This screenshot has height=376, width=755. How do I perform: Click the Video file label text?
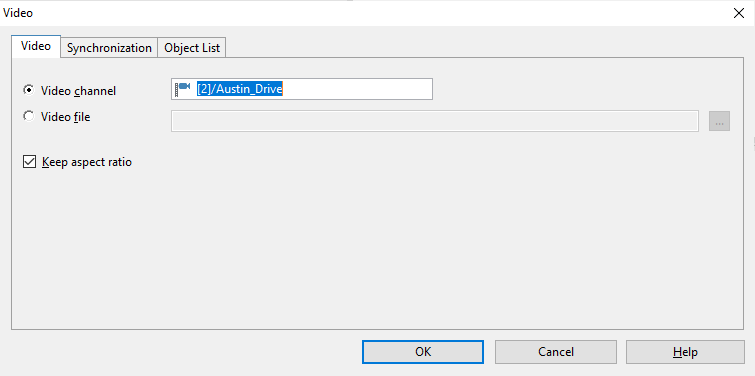tap(65, 117)
